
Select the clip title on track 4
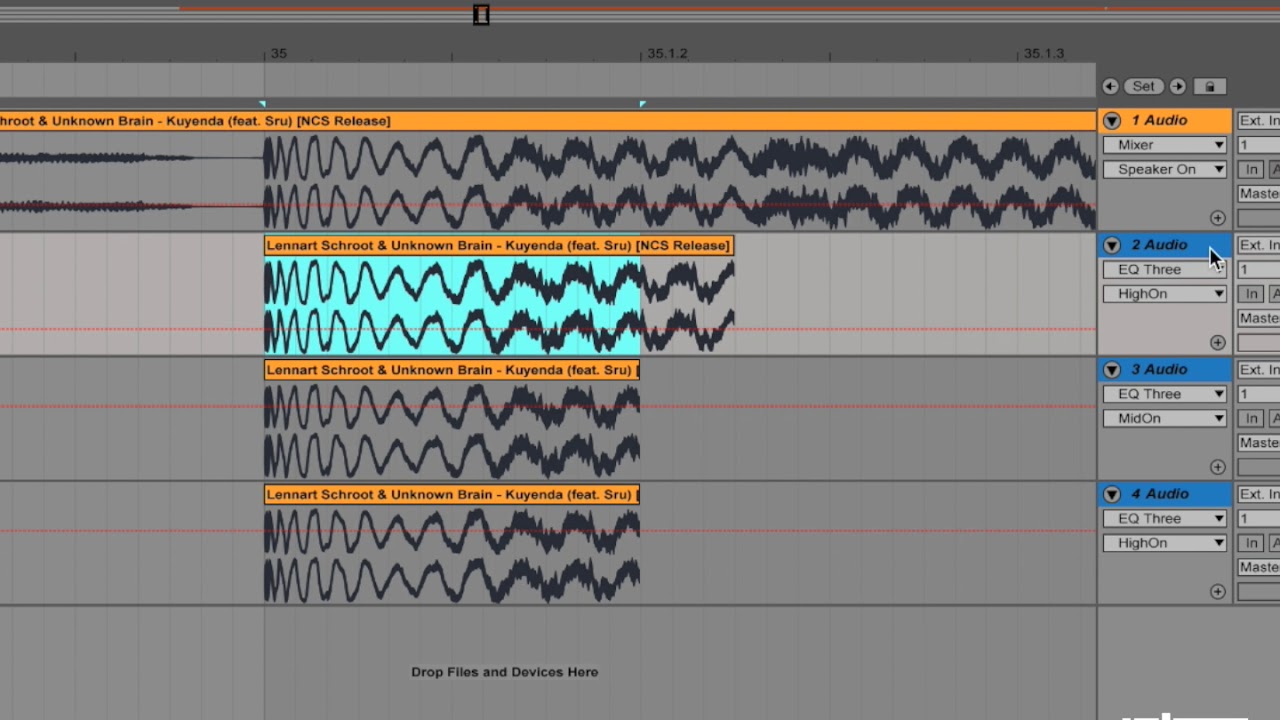tap(452, 494)
